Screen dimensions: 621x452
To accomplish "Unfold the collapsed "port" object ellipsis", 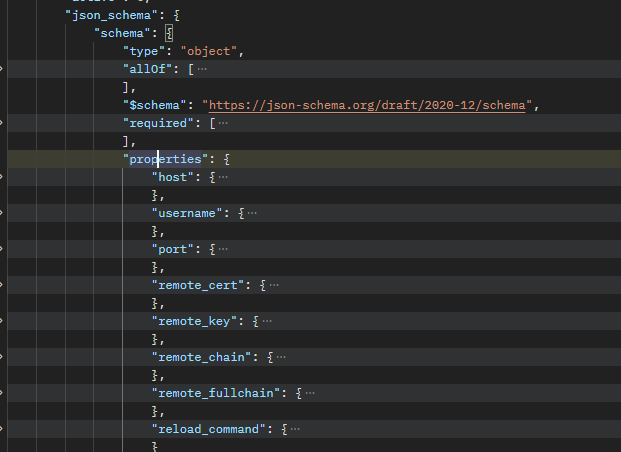I will [x=223, y=249].
